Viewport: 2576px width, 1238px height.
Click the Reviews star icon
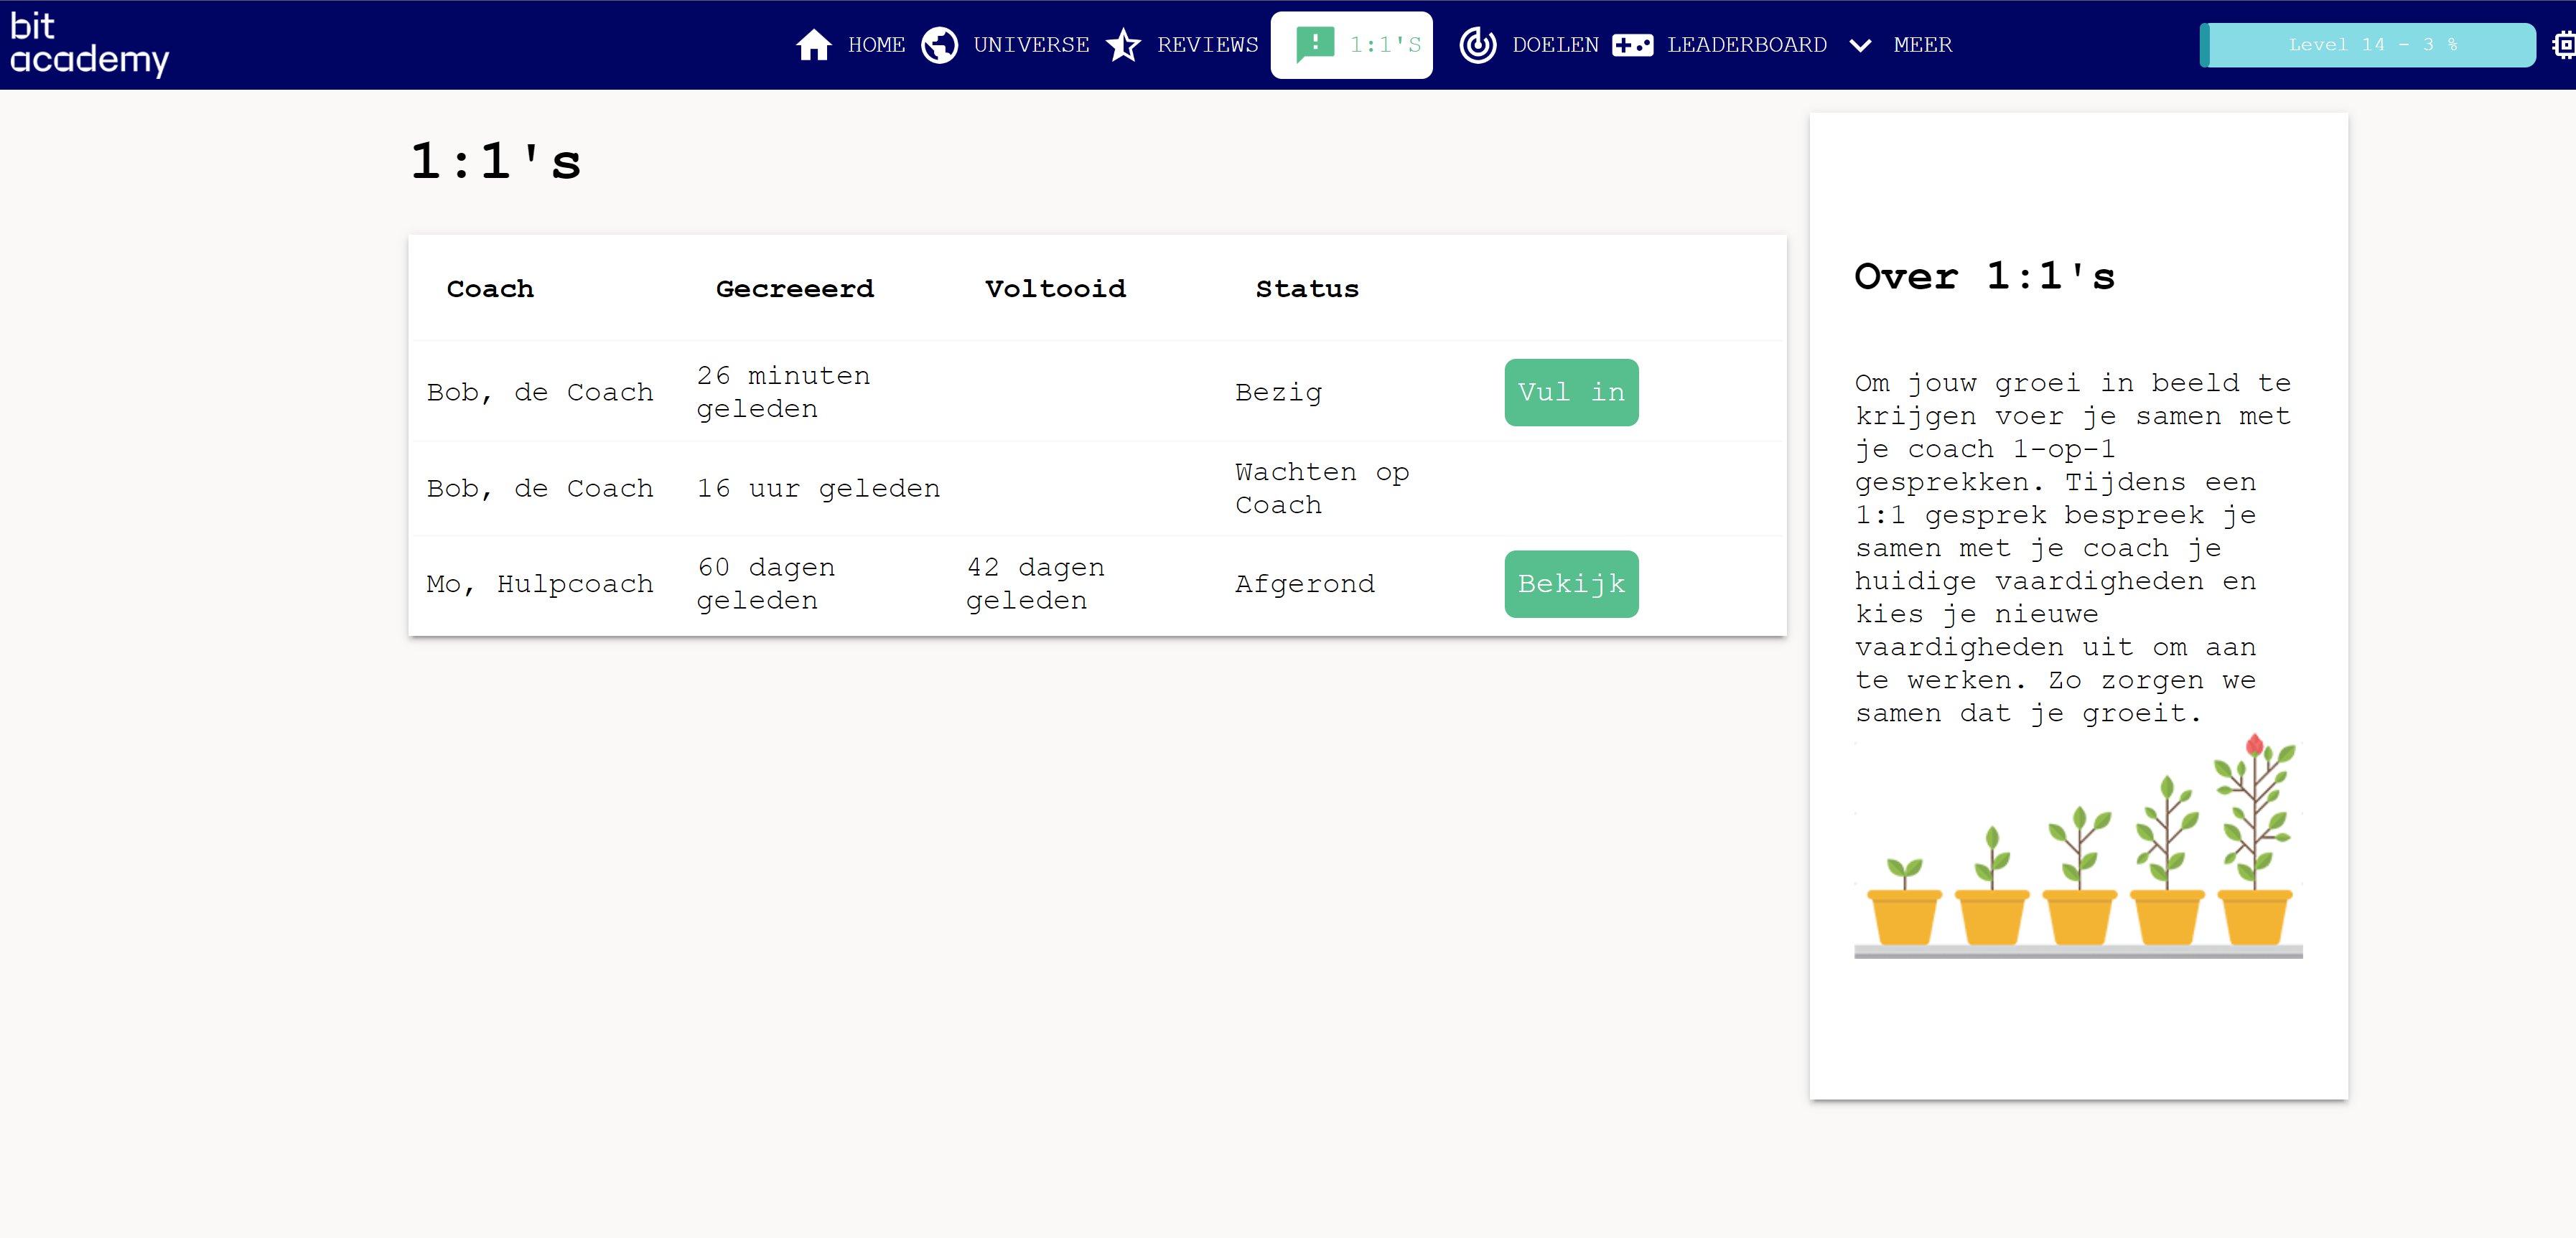[1123, 45]
